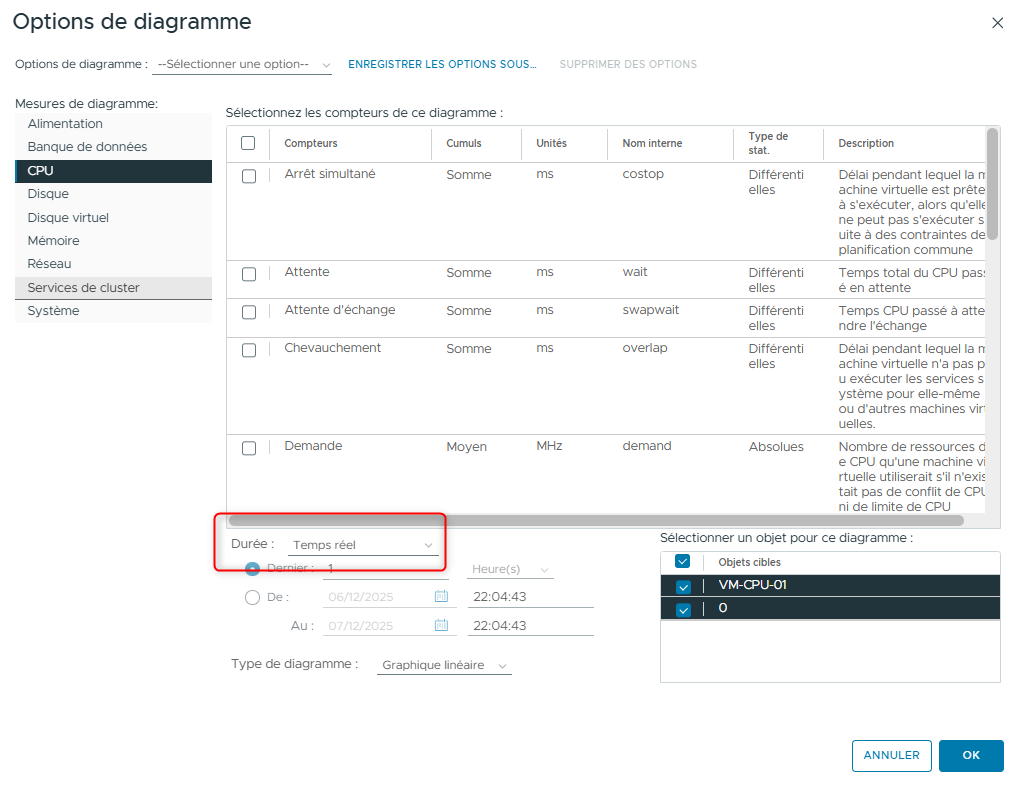Expand the Type de diagramme dropdown
The width and height of the screenshot is (1020, 795).
444,665
